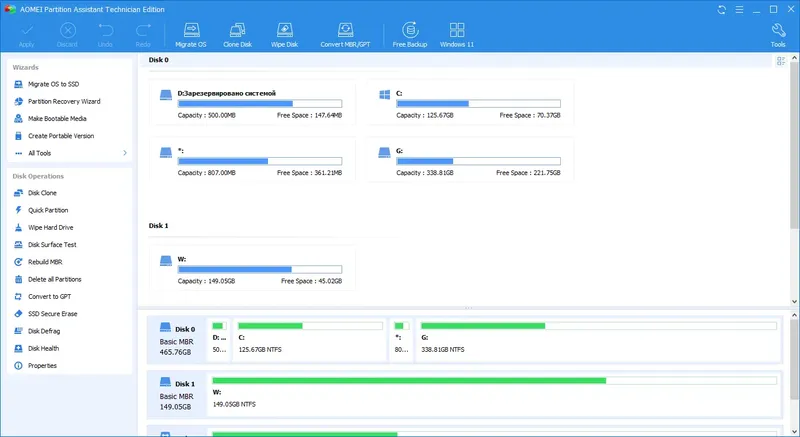Select Convert to GPT operation
800x437 pixels.
click(x=49, y=297)
